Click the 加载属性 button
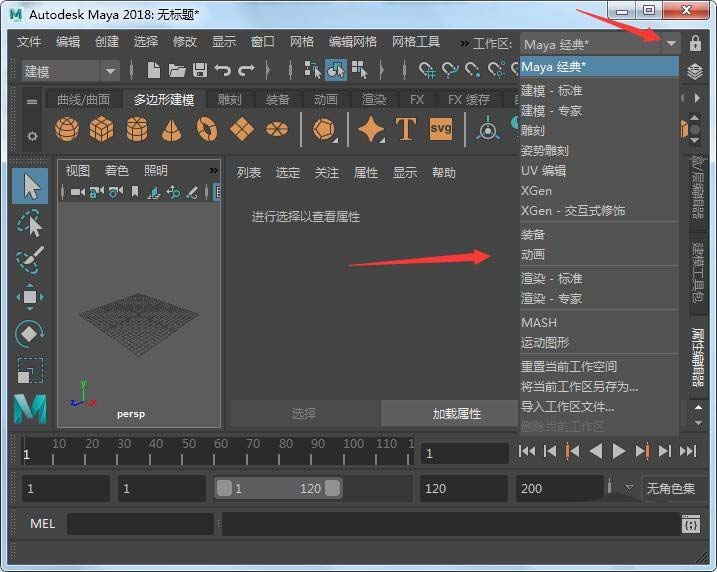The width and height of the screenshot is (717, 572). click(x=456, y=413)
